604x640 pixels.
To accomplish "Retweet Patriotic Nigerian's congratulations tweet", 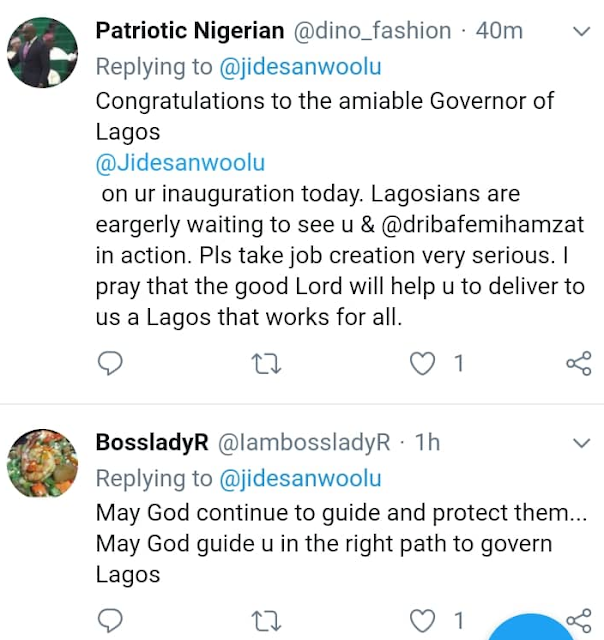I will pyautogui.click(x=268, y=364).
